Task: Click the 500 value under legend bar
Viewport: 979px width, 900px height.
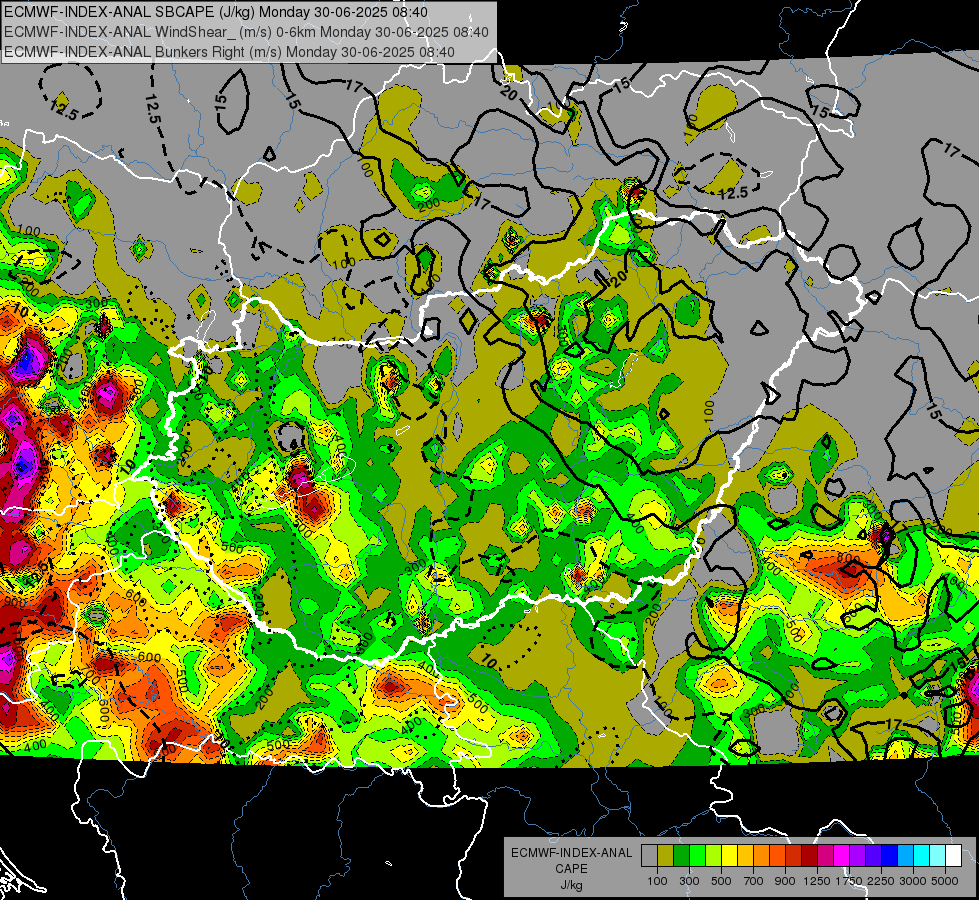Action: click(721, 881)
